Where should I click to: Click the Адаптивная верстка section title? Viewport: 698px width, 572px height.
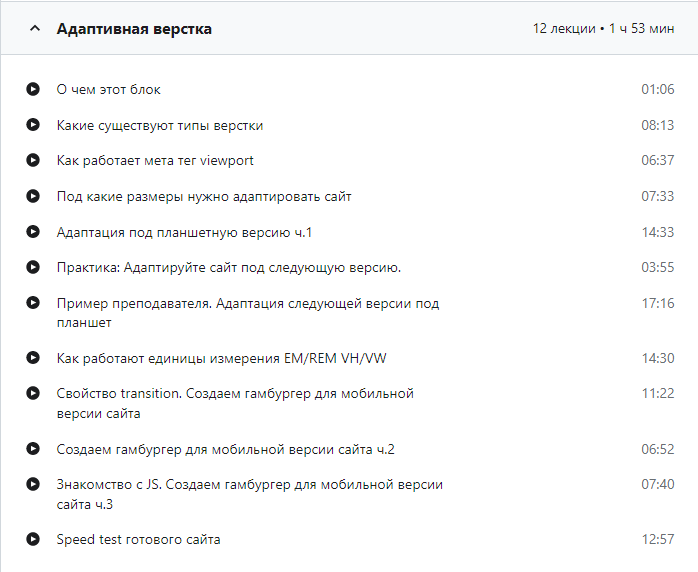(134, 29)
